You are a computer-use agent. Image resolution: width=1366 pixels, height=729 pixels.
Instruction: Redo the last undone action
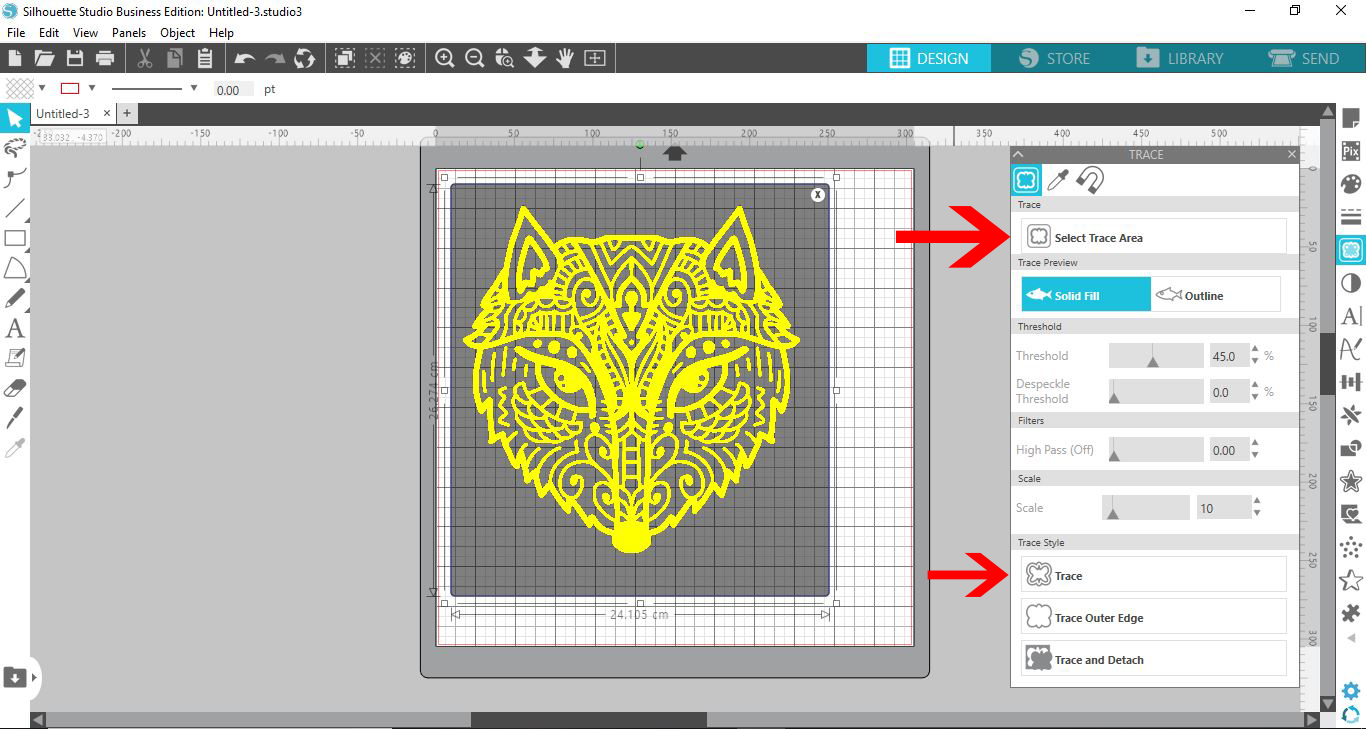(274, 58)
